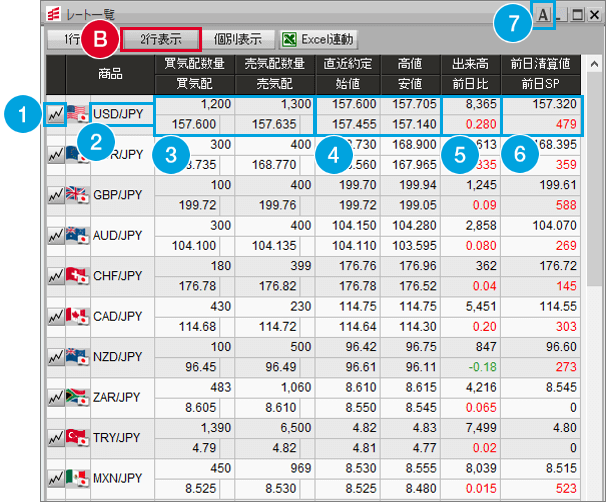The image size is (606, 502).
Task: Click the Australia-Japan flag icon for AUD/JPY
Action: pyautogui.click(x=77, y=235)
